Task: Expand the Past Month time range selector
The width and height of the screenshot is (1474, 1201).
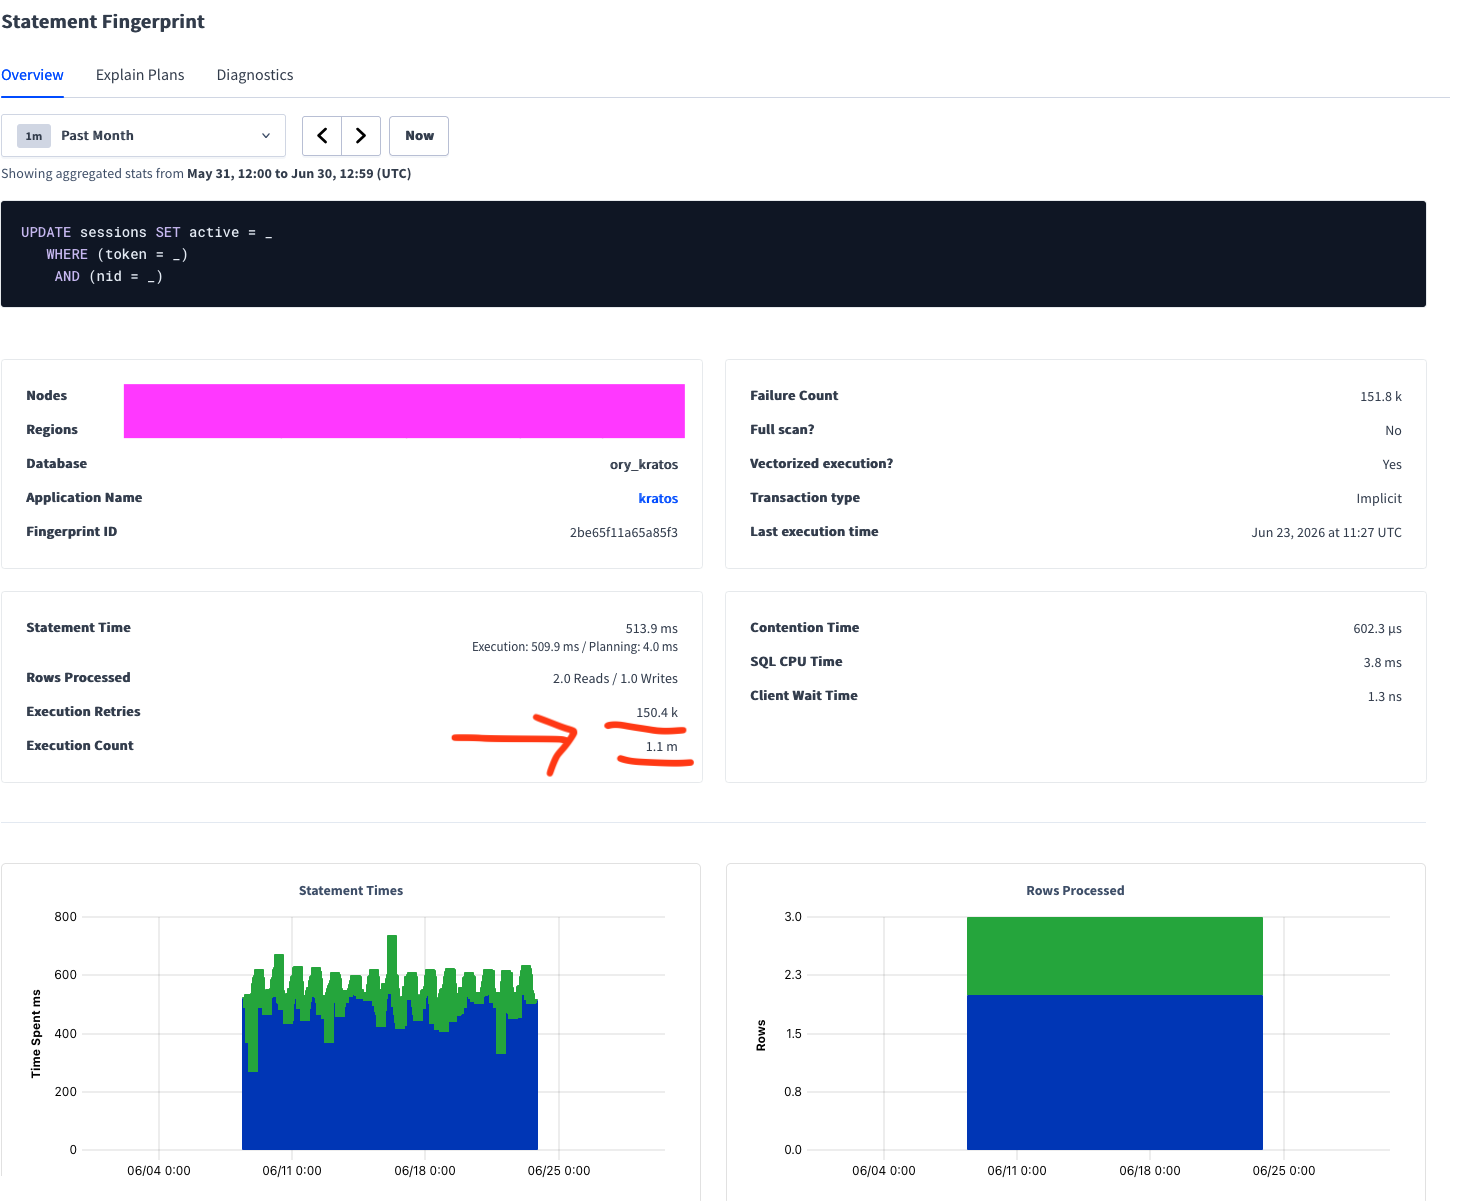Action: [x=143, y=136]
